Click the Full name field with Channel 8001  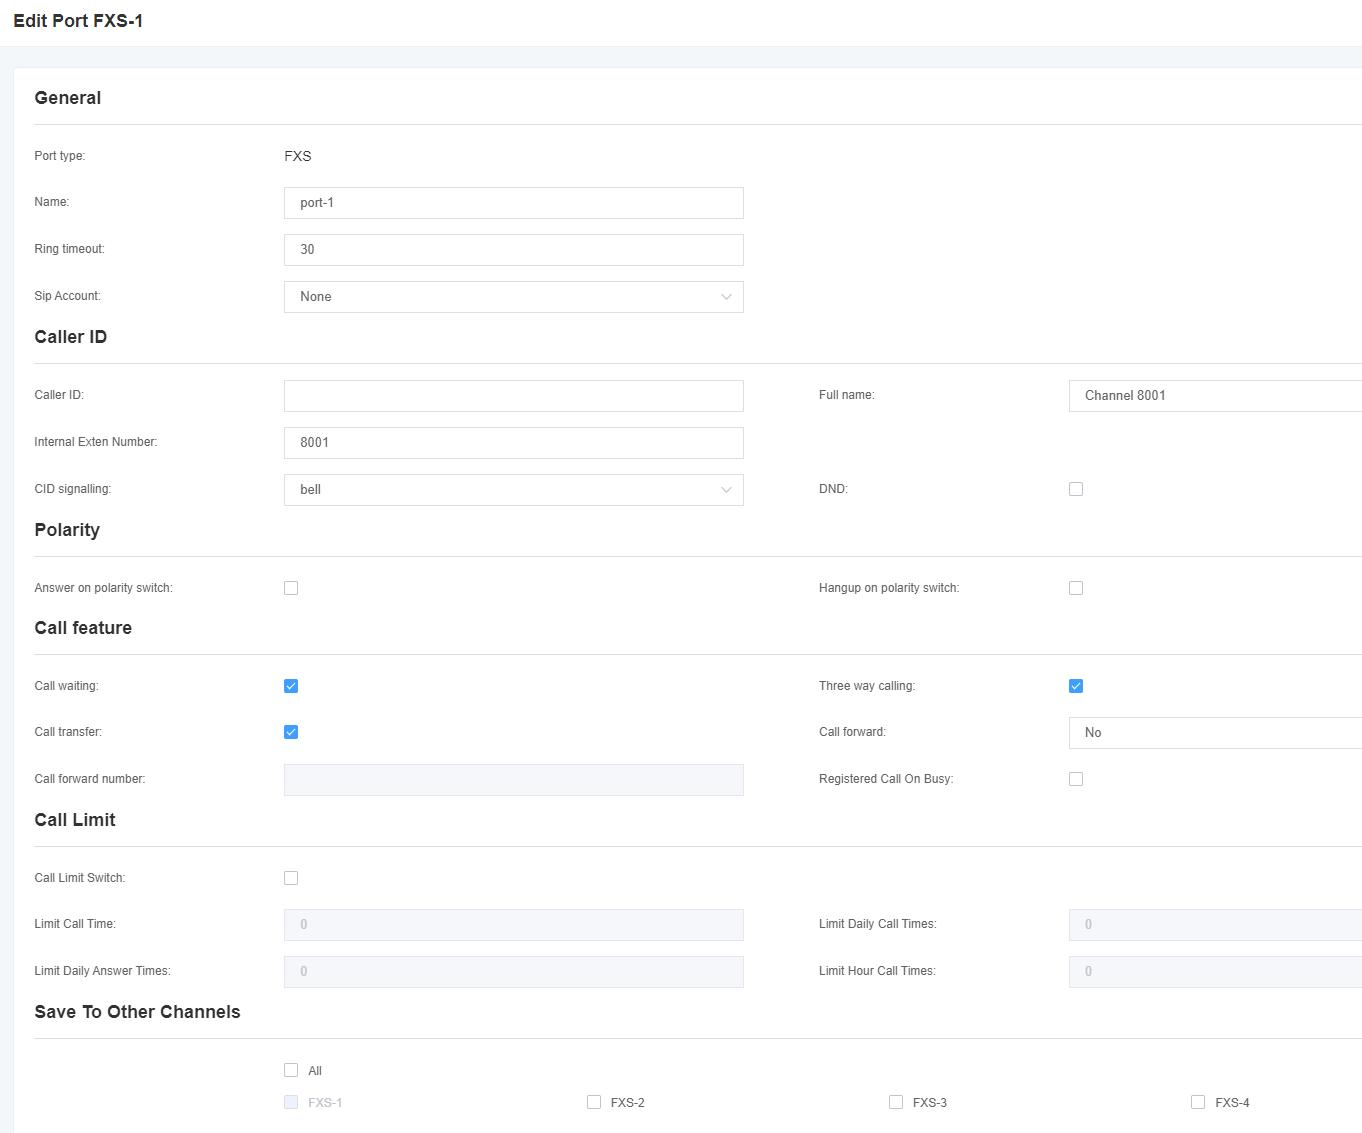(x=1215, y=396)
